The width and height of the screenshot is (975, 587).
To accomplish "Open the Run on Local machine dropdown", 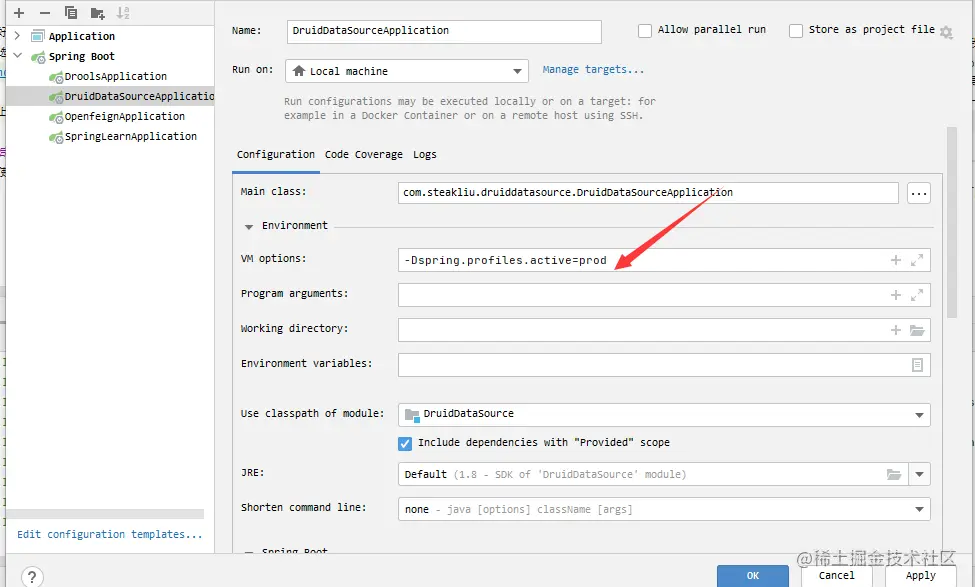I will click(x=407, y=71).
